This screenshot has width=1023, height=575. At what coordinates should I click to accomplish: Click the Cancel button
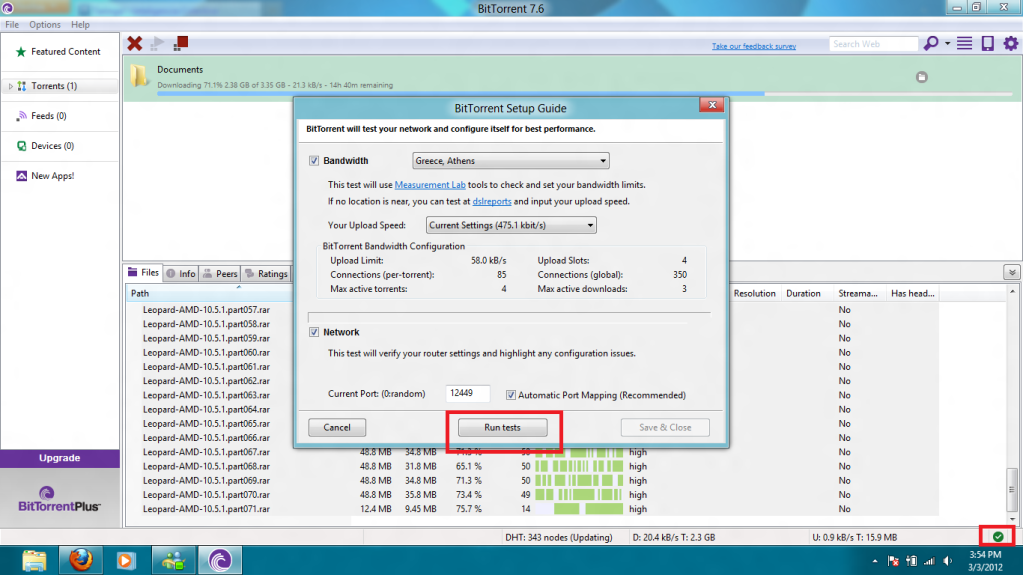(x=337, y=427)
